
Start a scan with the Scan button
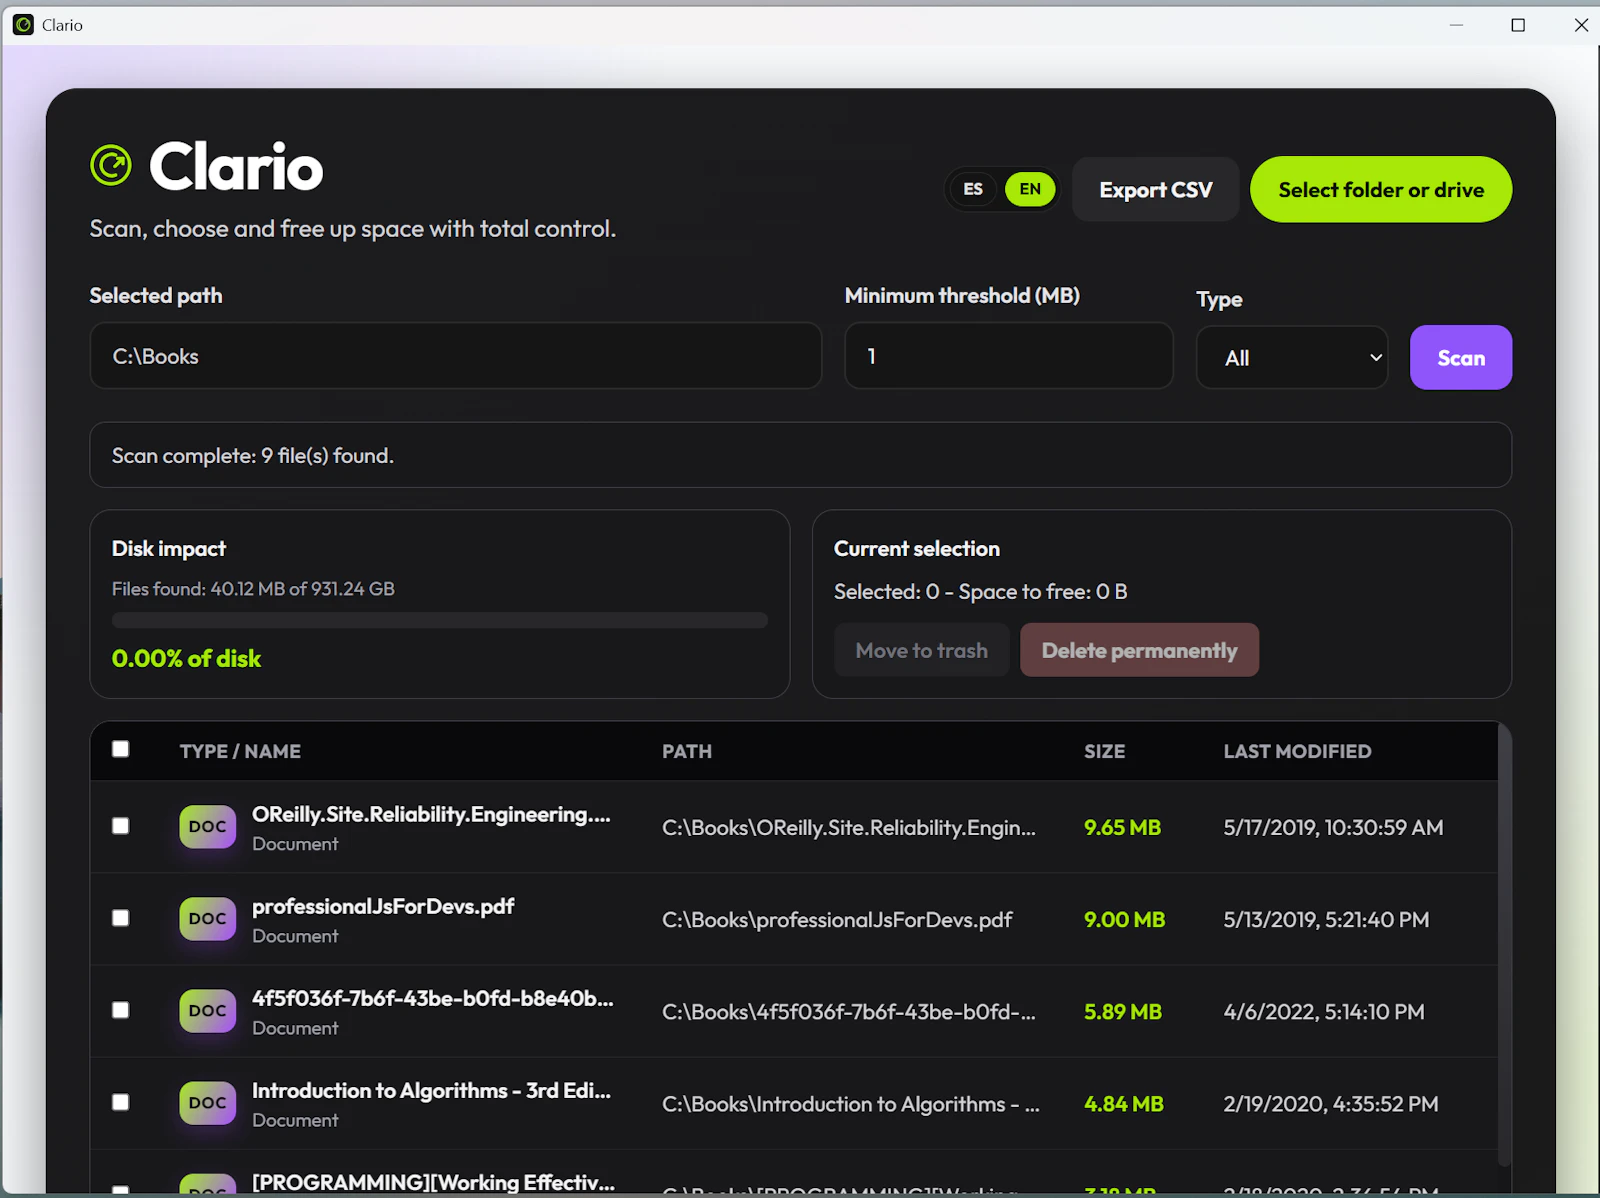point(1461,357)
